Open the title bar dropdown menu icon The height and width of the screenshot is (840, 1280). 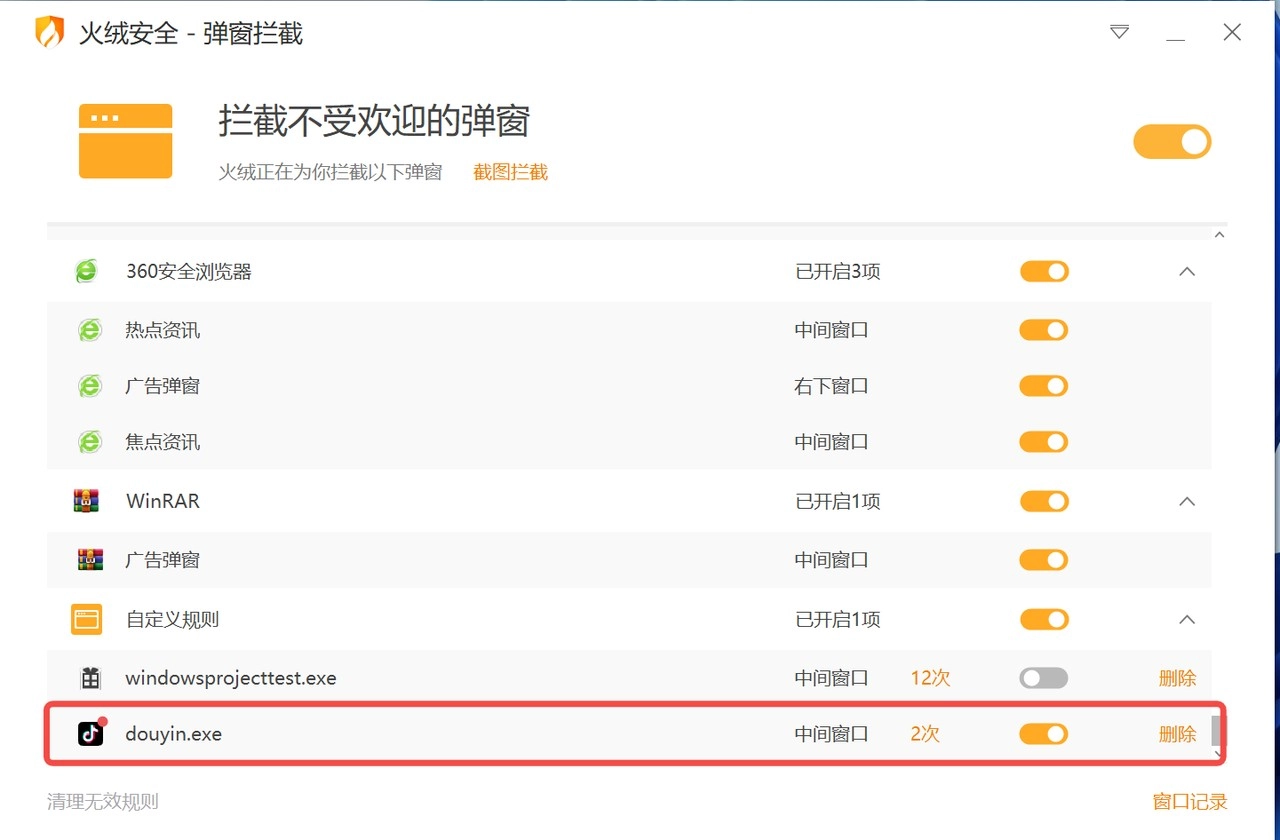click(x=1119, y=33)
